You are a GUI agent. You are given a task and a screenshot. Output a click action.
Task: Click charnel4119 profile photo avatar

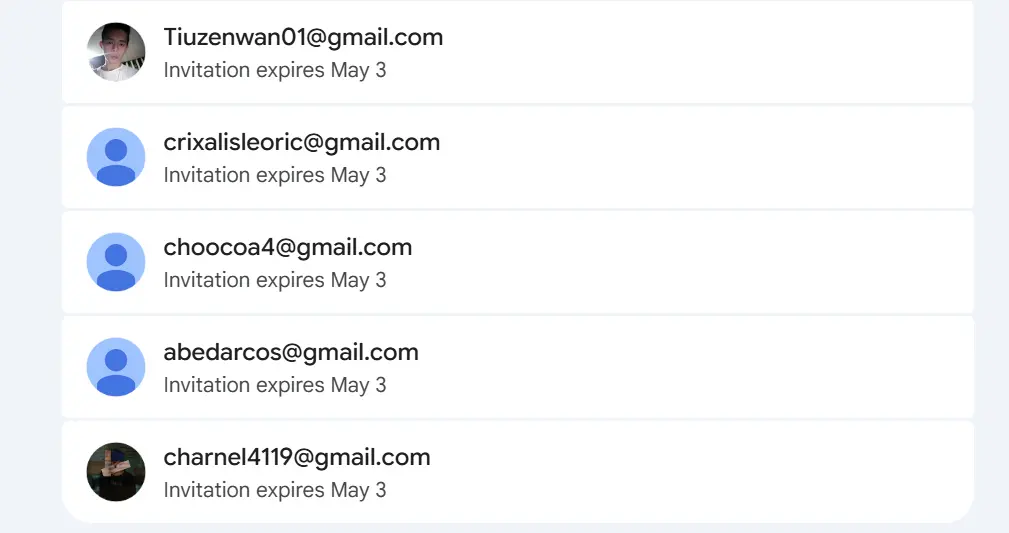pos(116,472)
